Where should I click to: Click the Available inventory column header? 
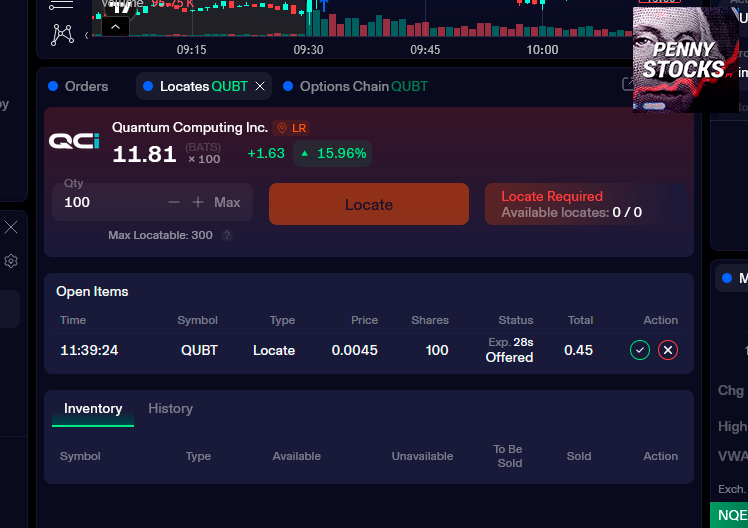click(297, 456)
